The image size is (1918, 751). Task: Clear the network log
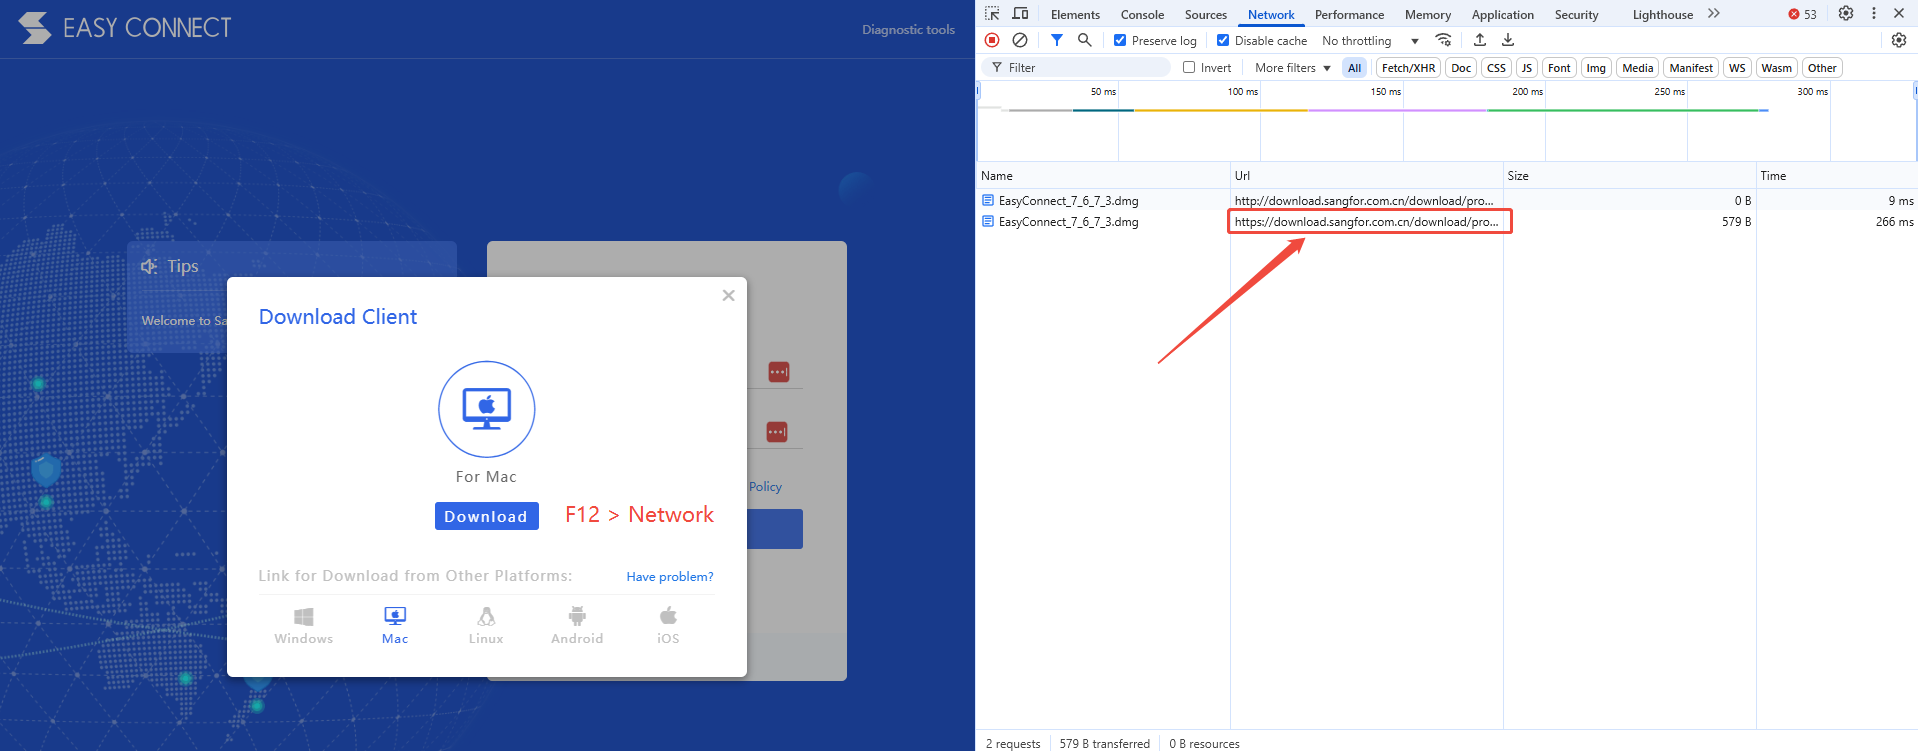pos(1020,40)
